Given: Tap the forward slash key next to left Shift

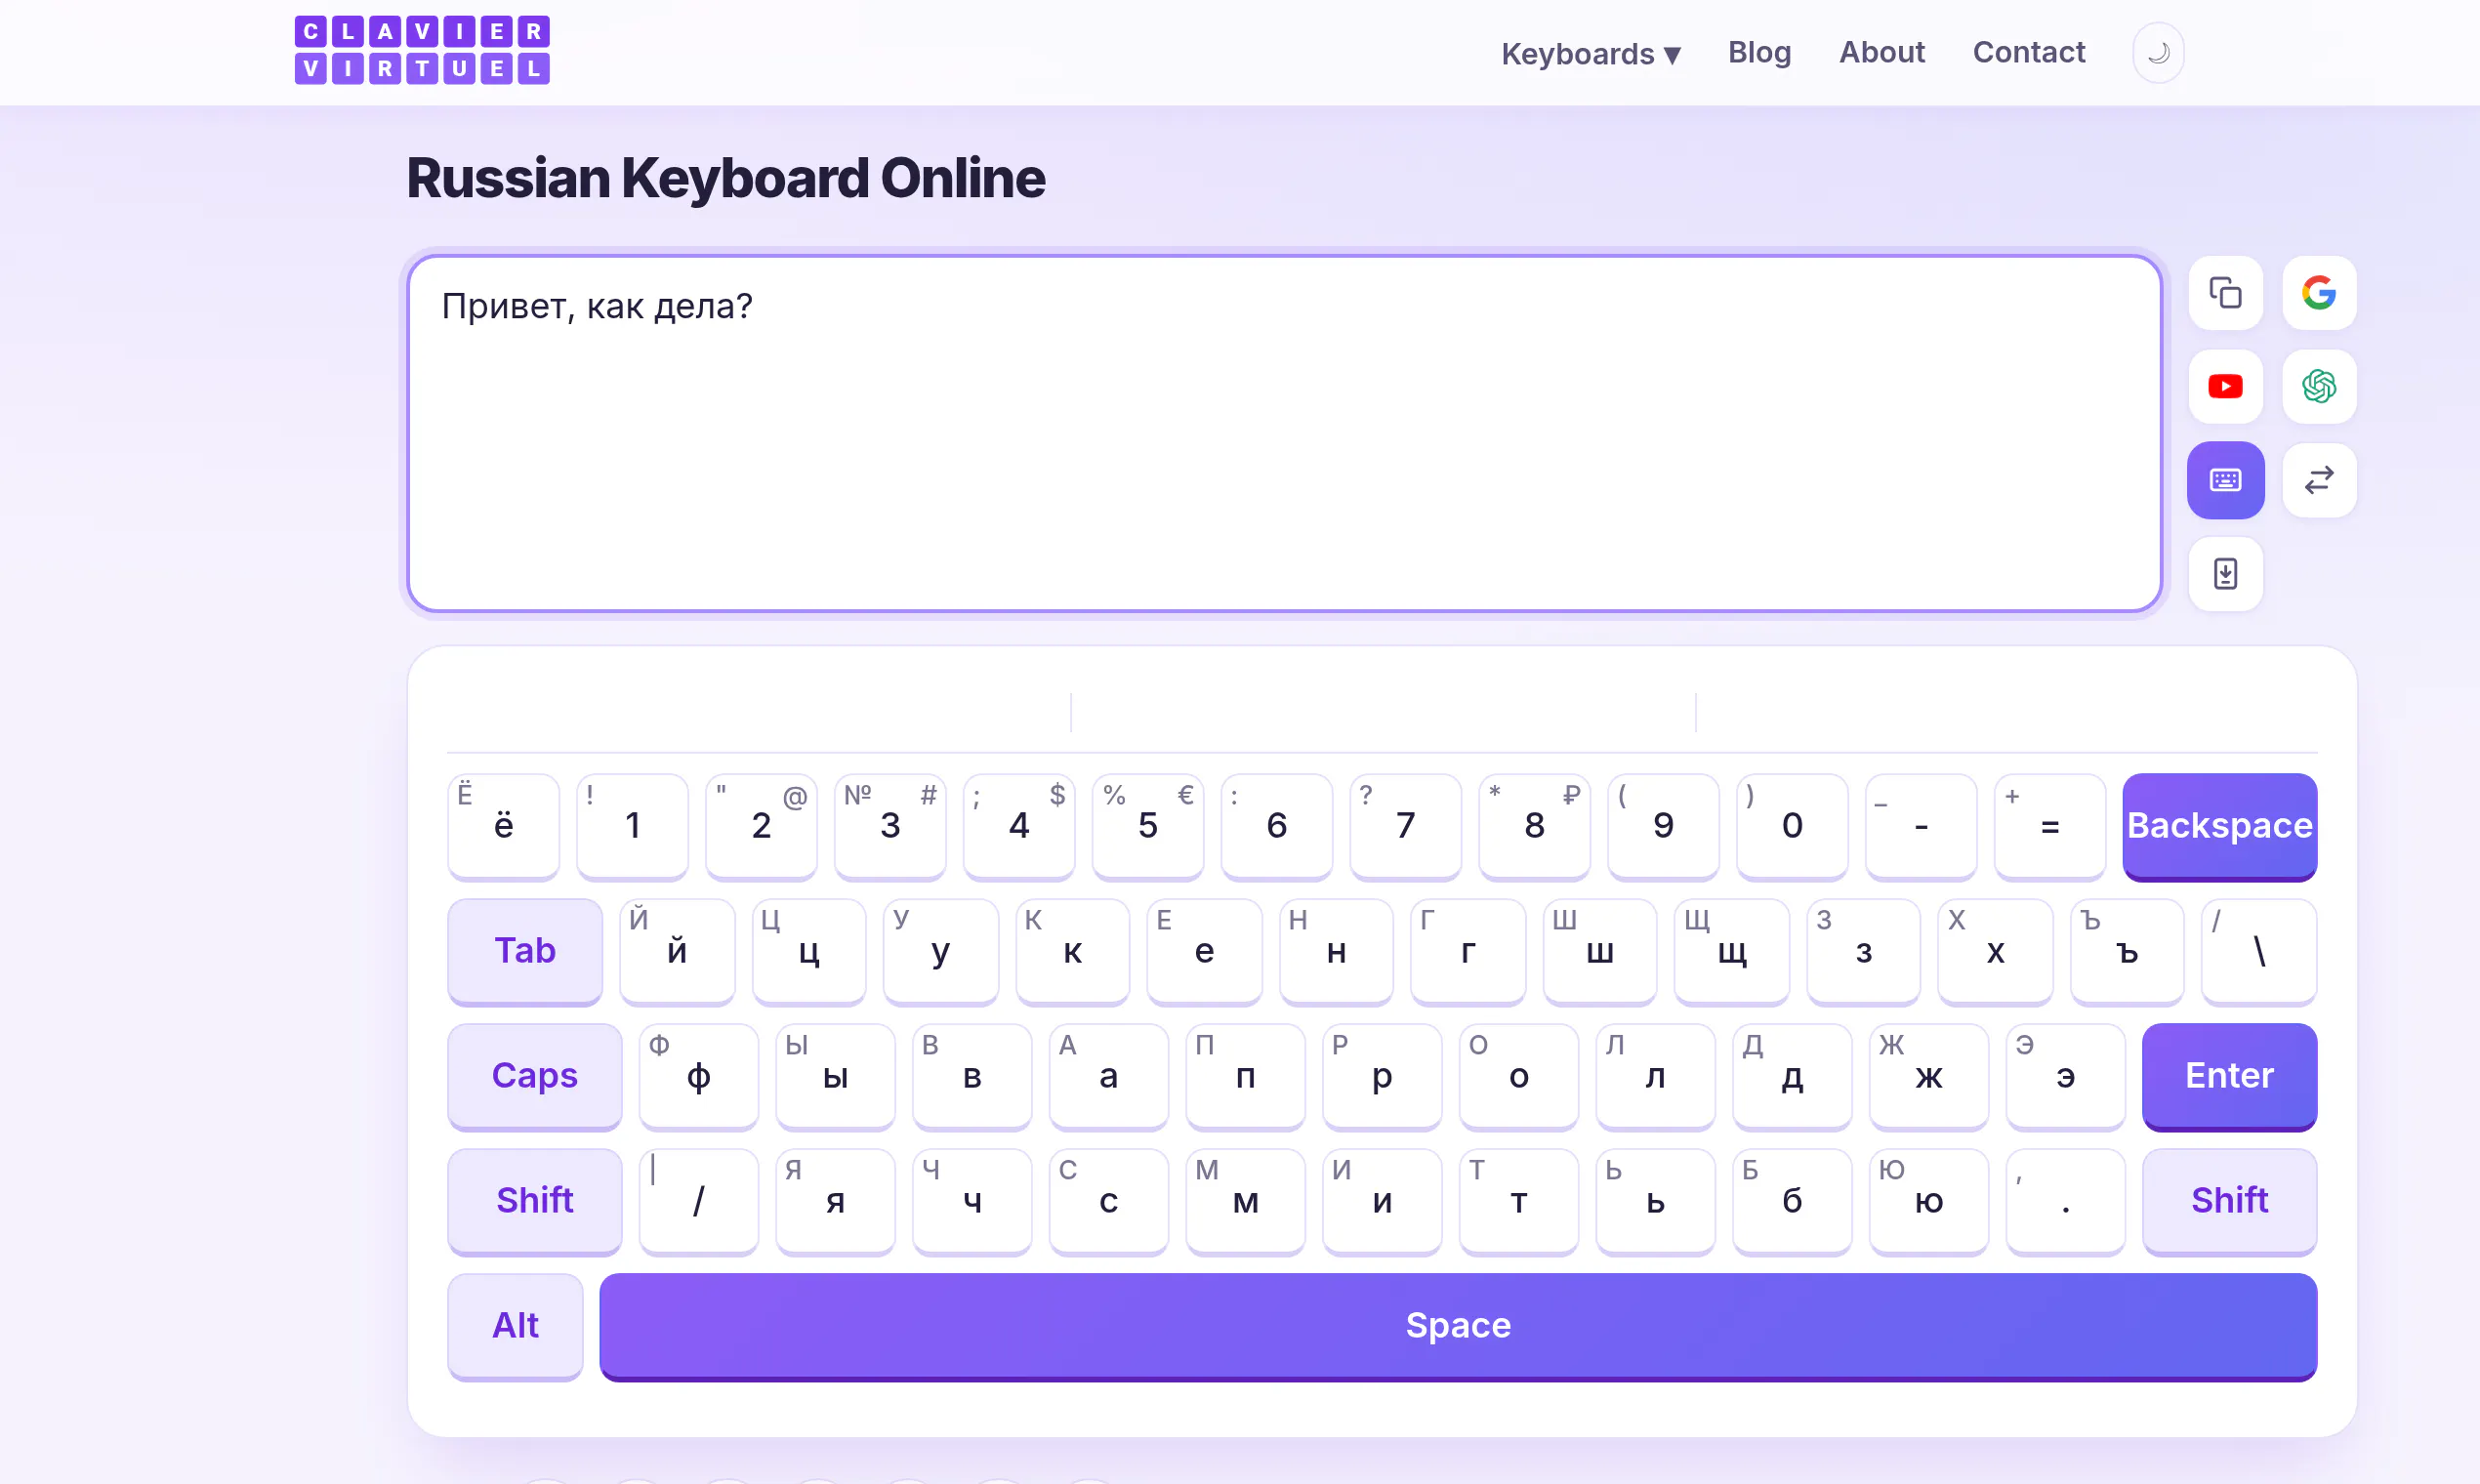Looking at the screenshot, I should (698, 1201).
